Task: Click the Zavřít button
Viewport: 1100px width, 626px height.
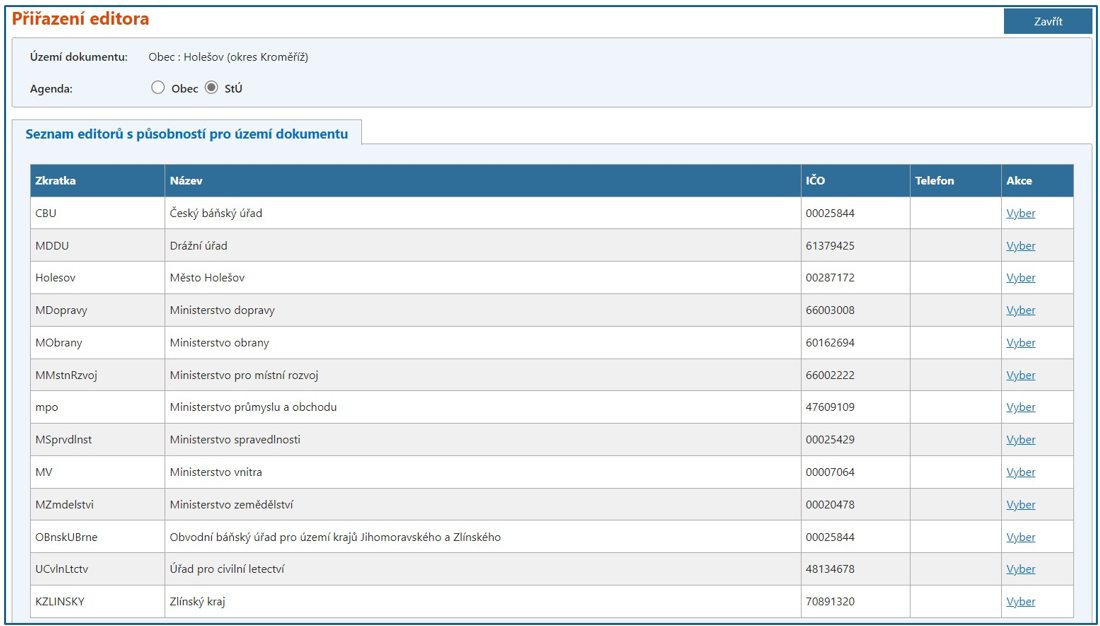Action: point(1047,21)
